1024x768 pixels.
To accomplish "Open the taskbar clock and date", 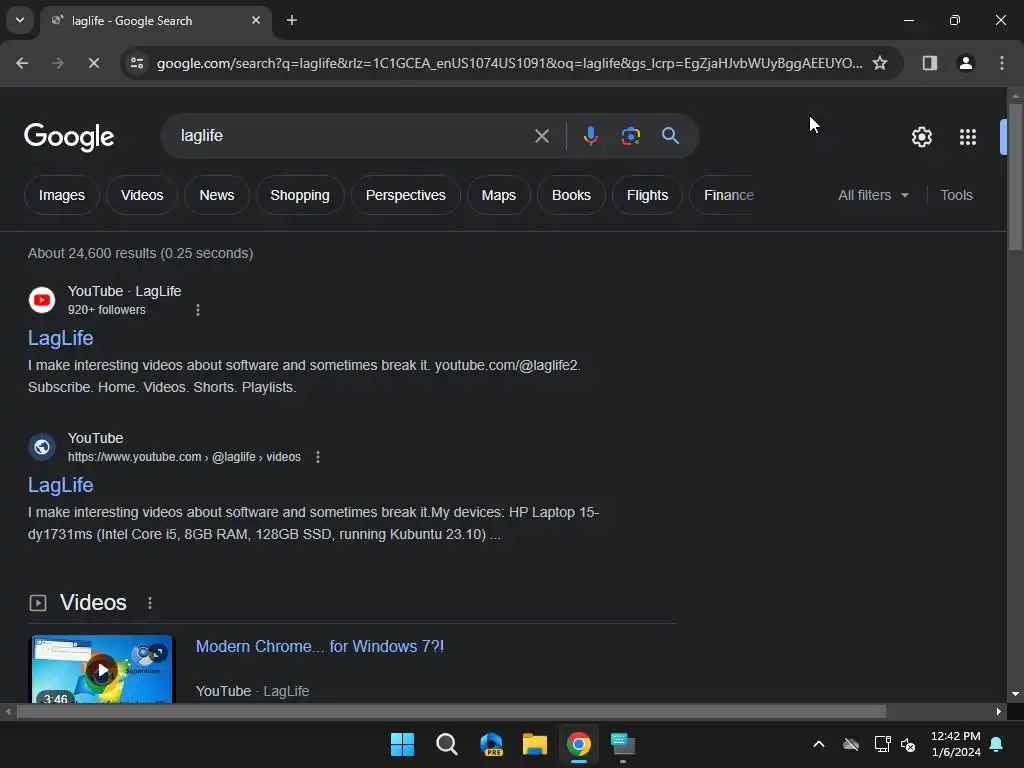I will [955, 744].
